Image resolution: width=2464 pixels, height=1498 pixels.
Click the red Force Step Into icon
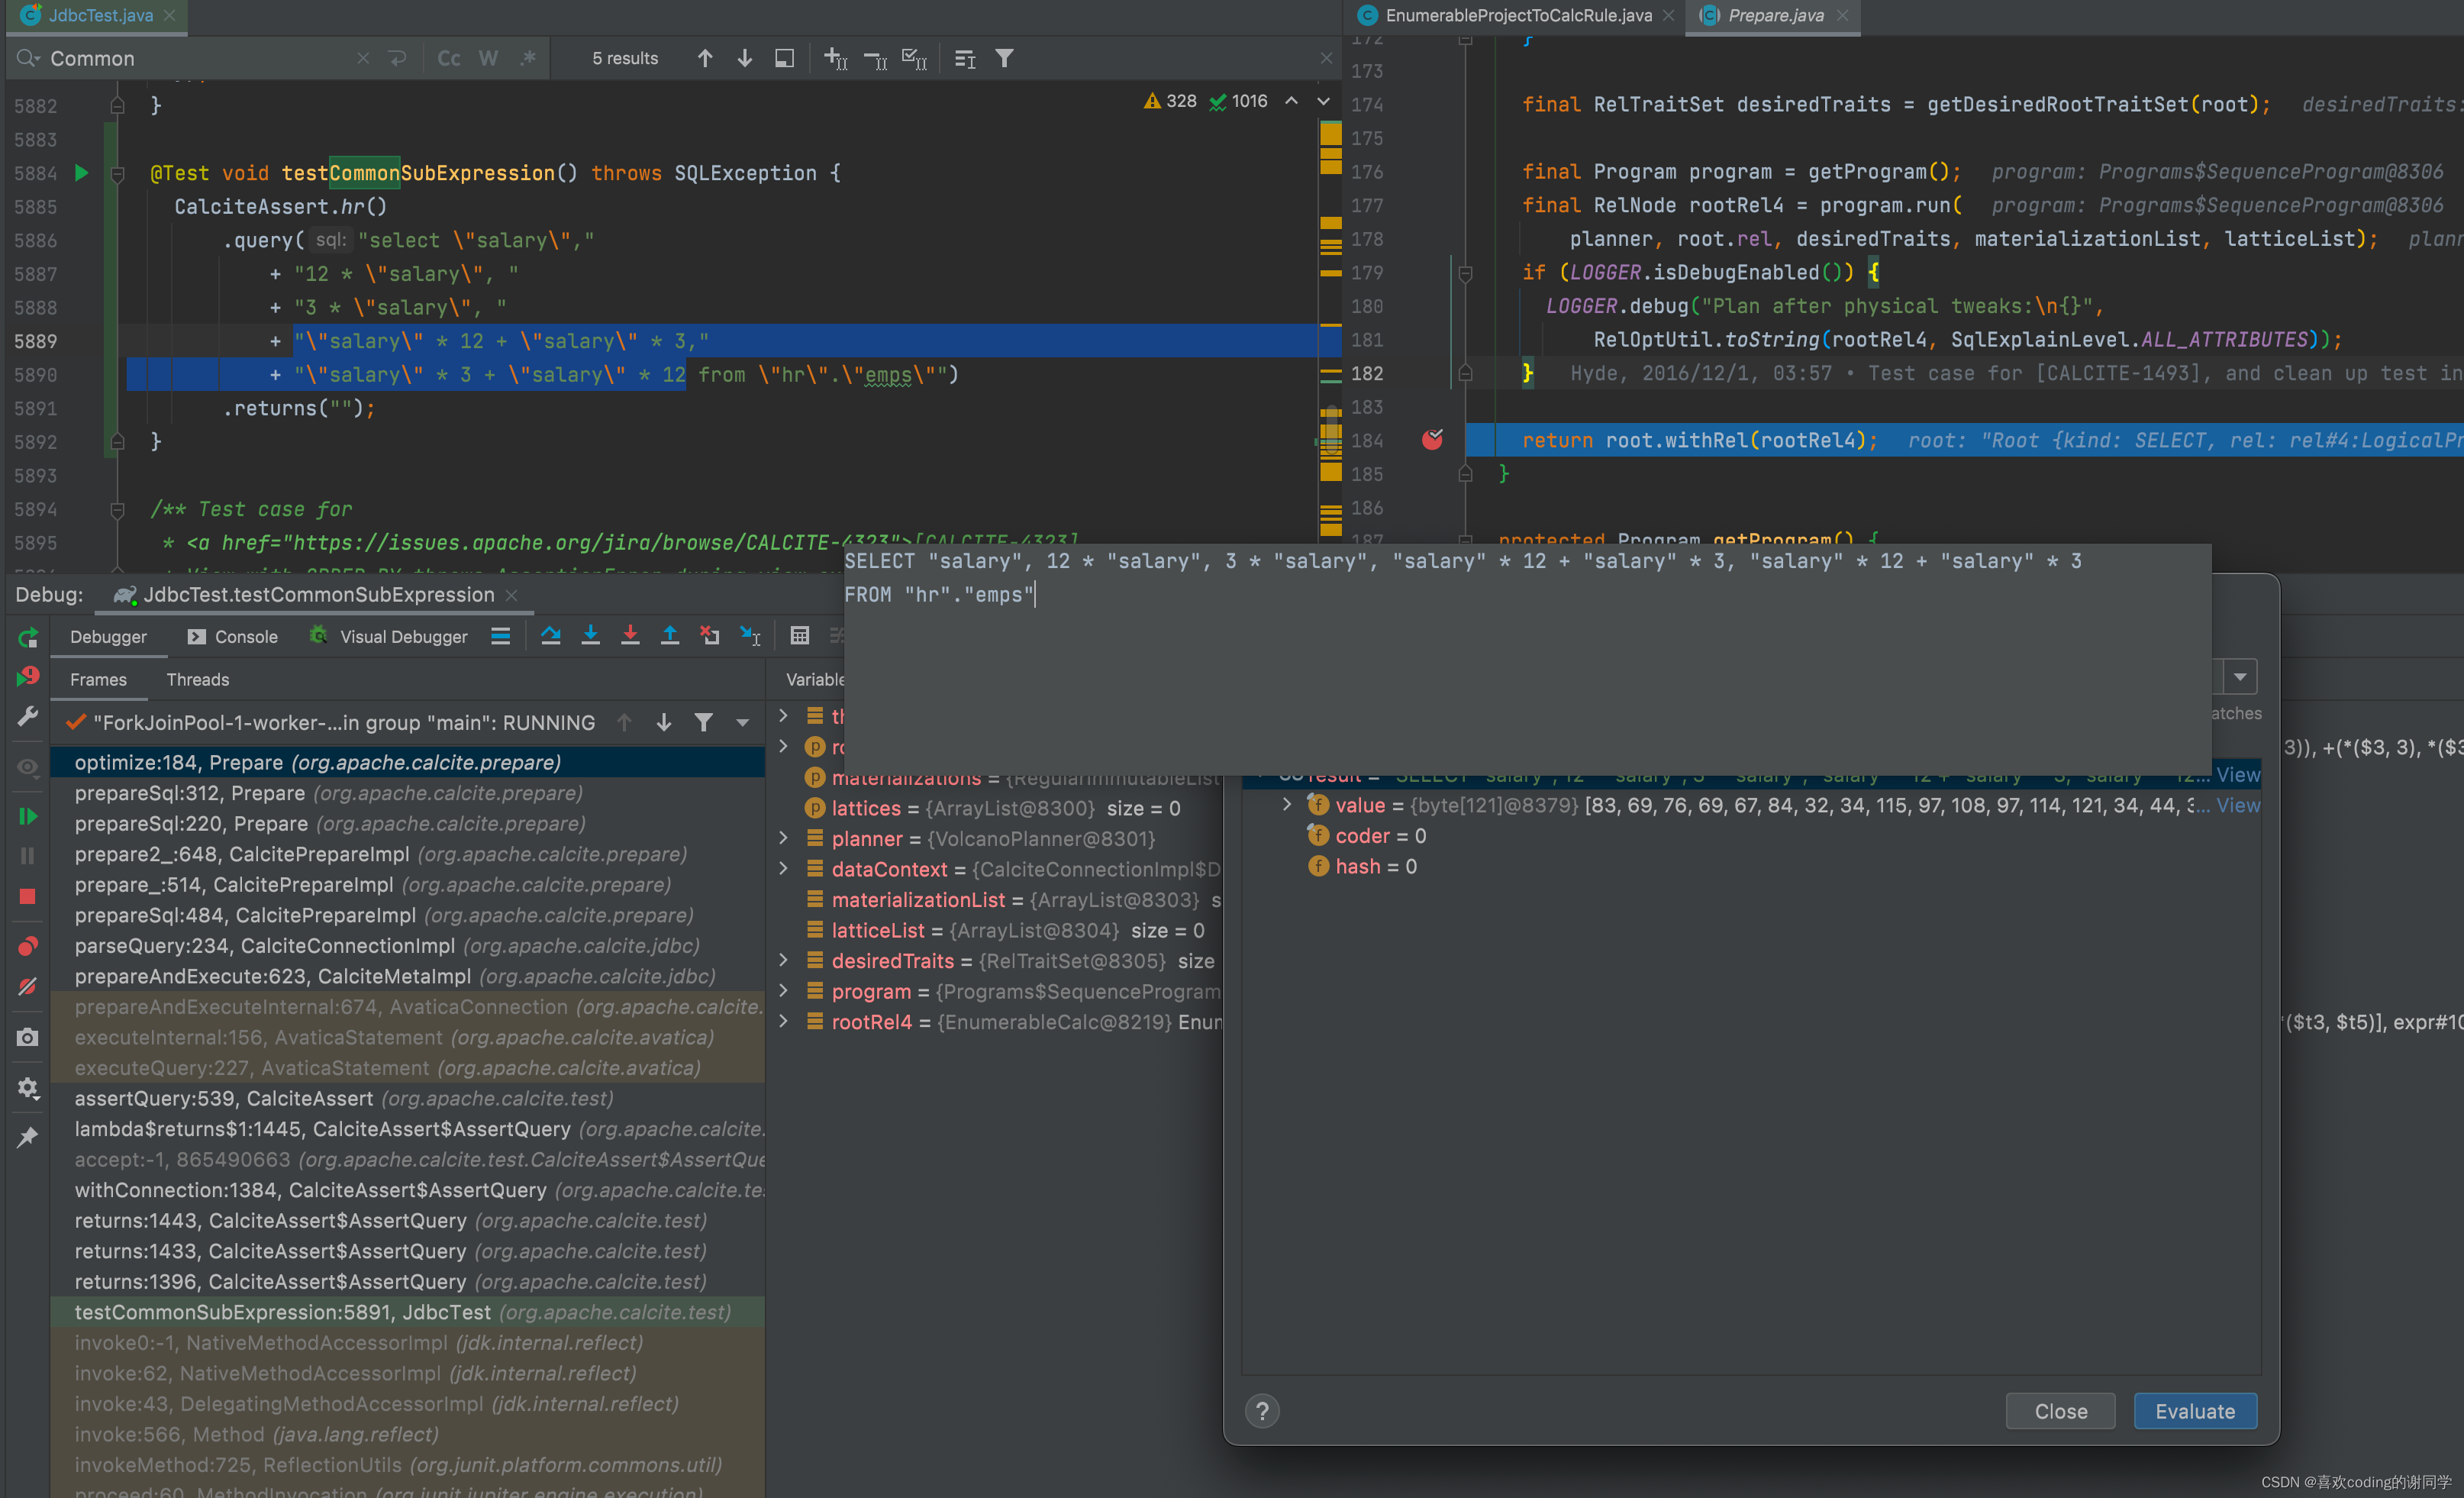630,636
